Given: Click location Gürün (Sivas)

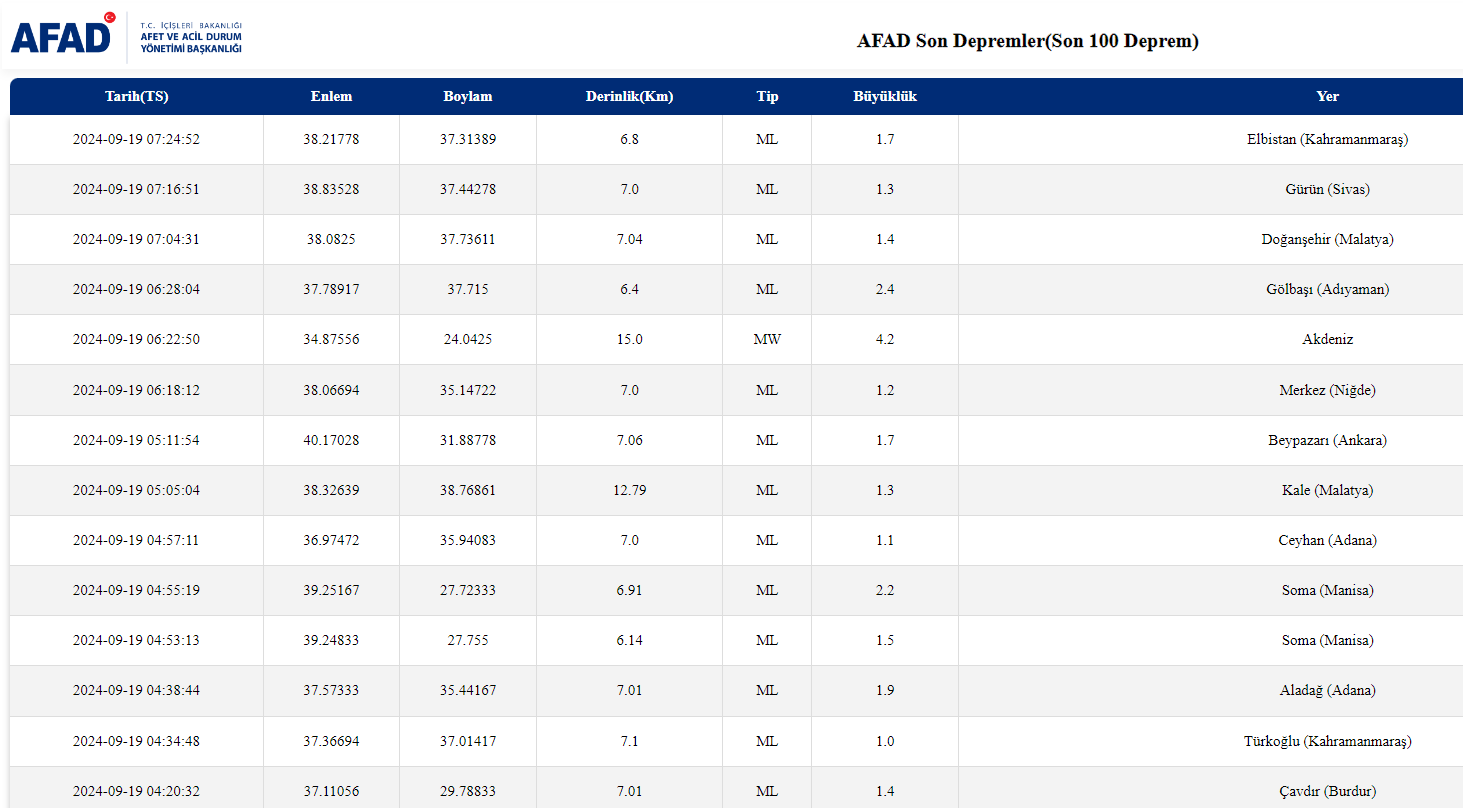Looking at the screenshot, I should click(1327, 190).
